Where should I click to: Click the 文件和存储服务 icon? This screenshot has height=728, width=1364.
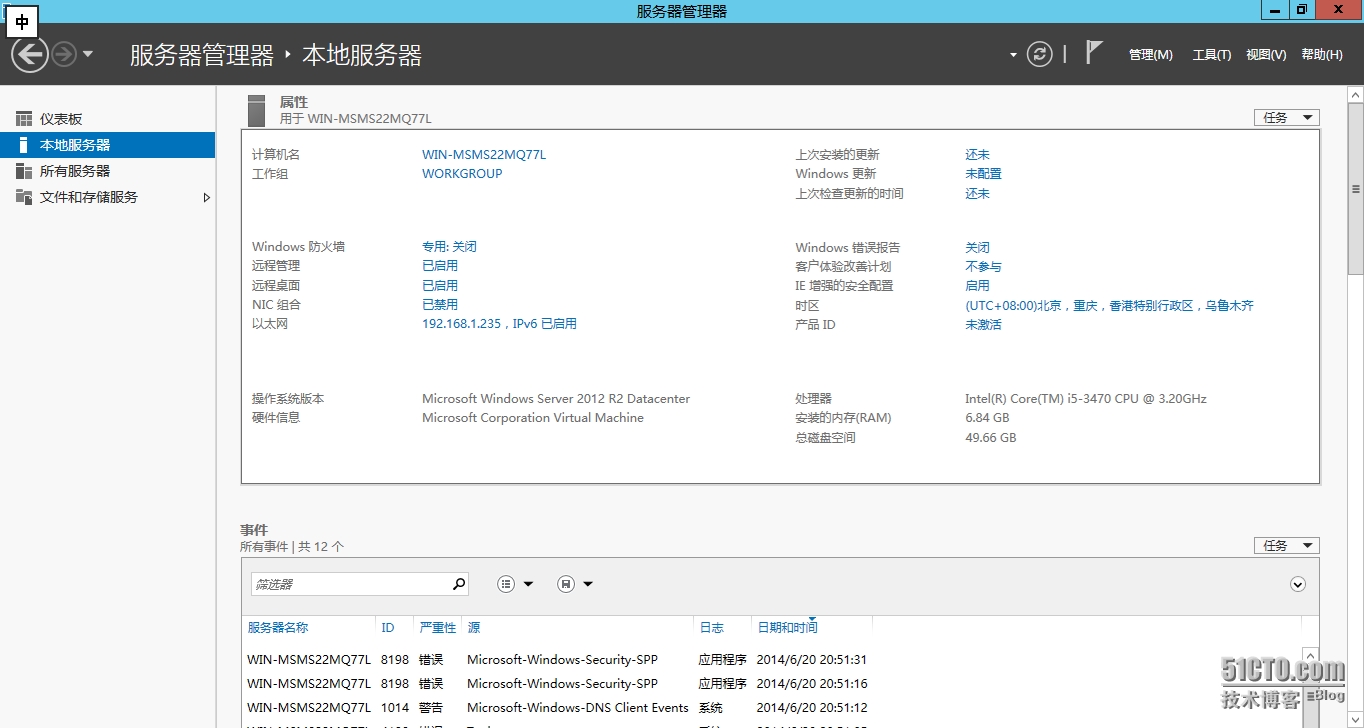(x=24, y=197)
